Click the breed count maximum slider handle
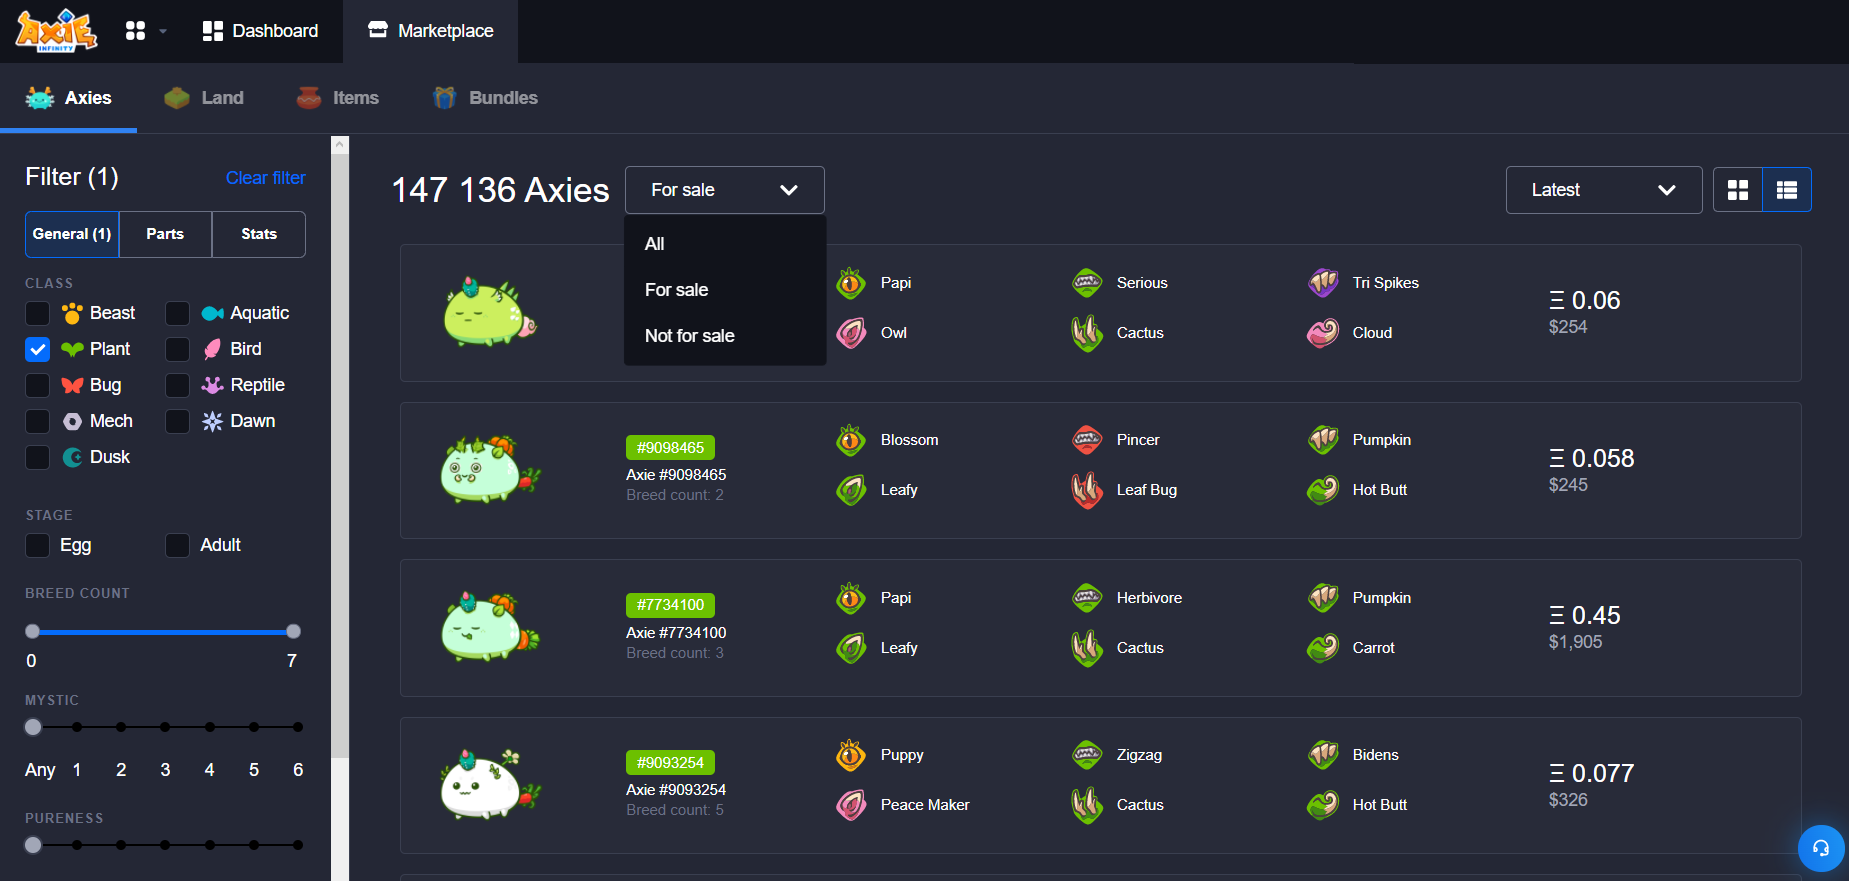1849x881 pixels. pyautogui.click(x=293, y=631)
